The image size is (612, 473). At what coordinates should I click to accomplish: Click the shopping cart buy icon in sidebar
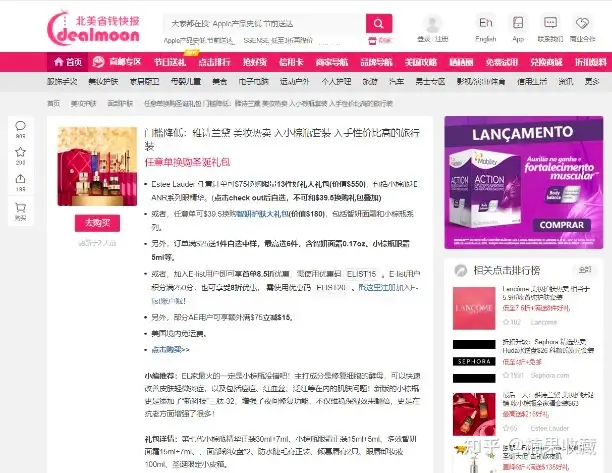pyautogui.click(x=20, y=207)
